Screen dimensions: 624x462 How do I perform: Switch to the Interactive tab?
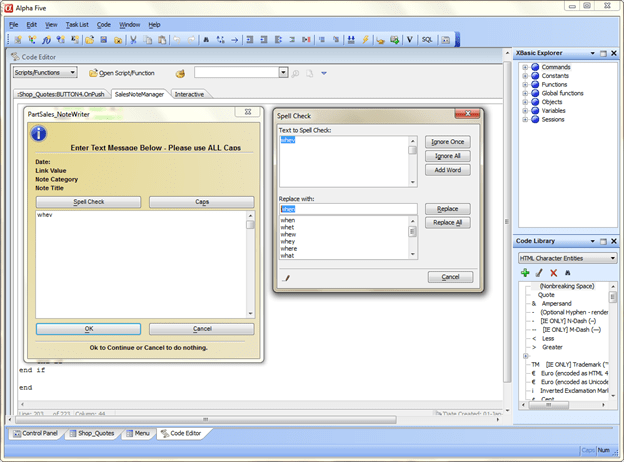click(x=191, y=94)
